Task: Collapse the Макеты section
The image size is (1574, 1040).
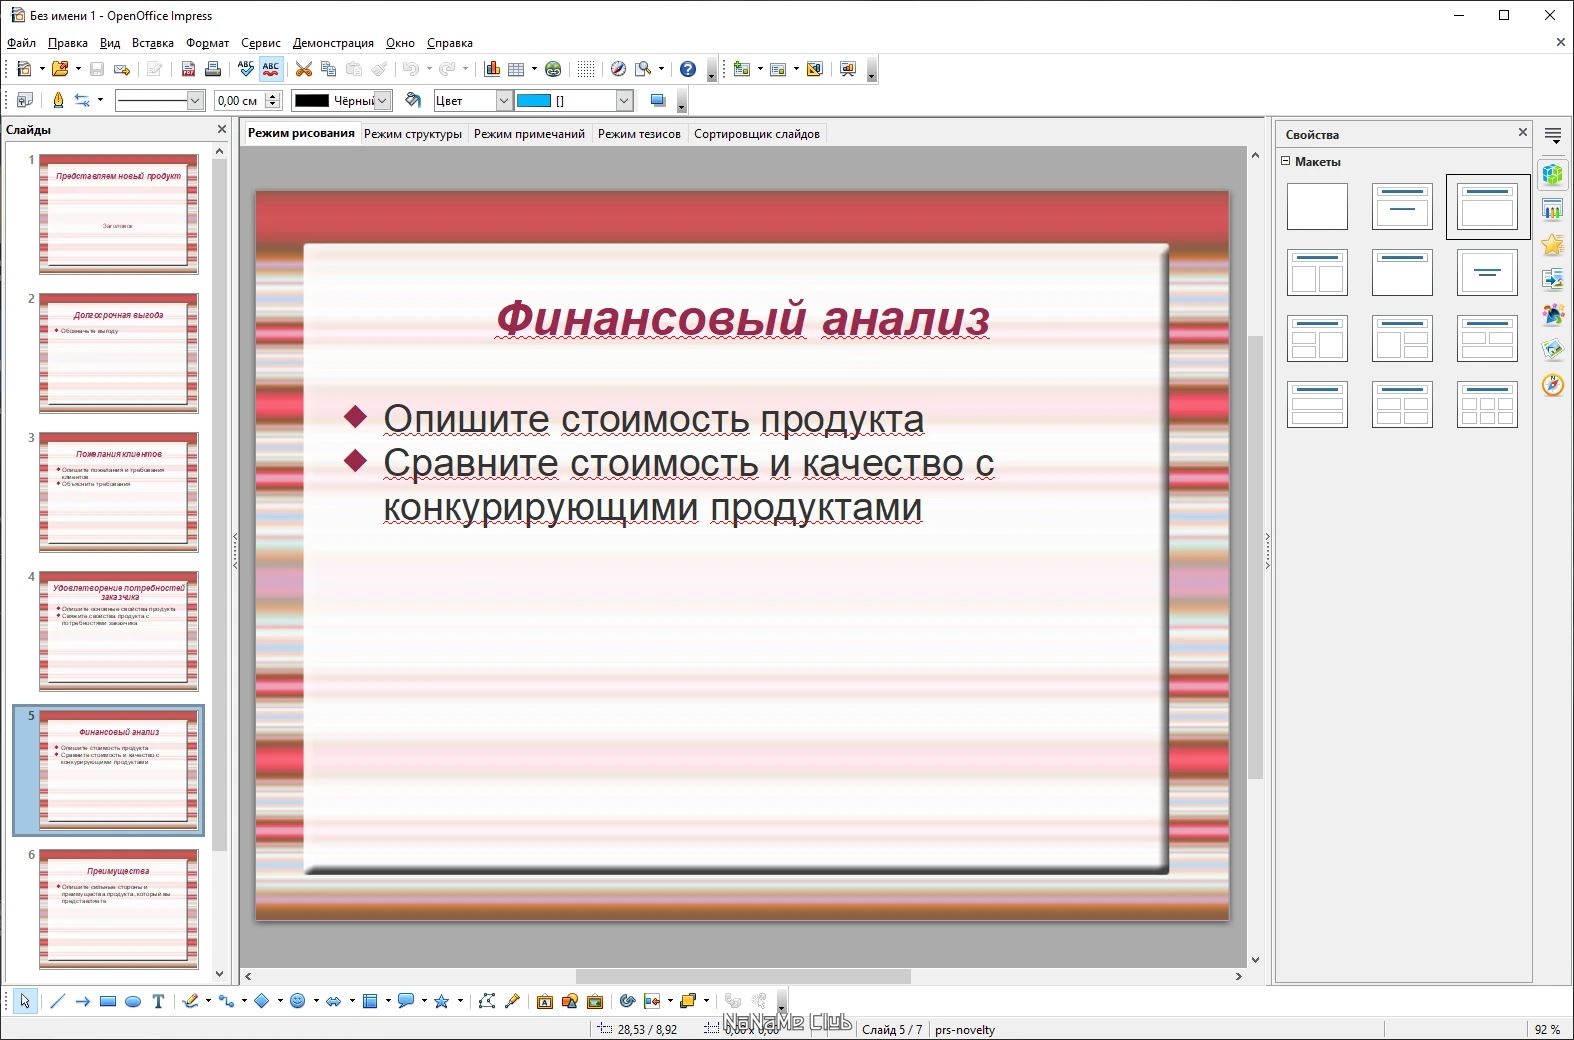Action: [1286, 161]
